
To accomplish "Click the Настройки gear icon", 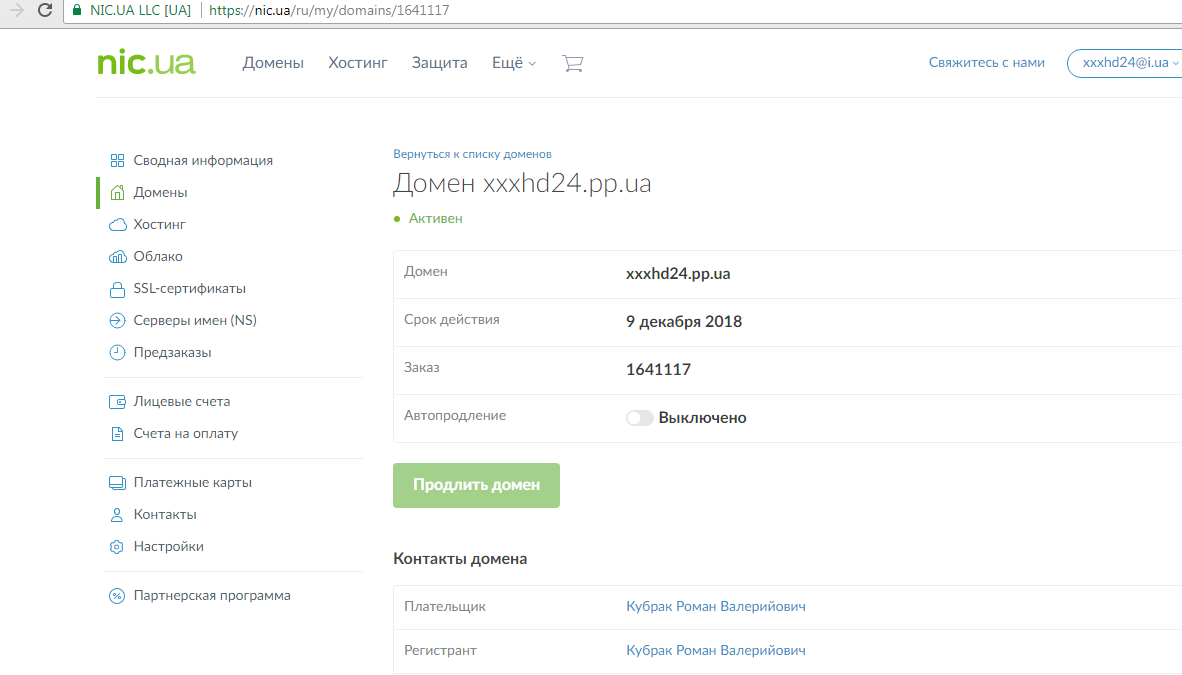I will pyautogui.click(x=117, y=547).
